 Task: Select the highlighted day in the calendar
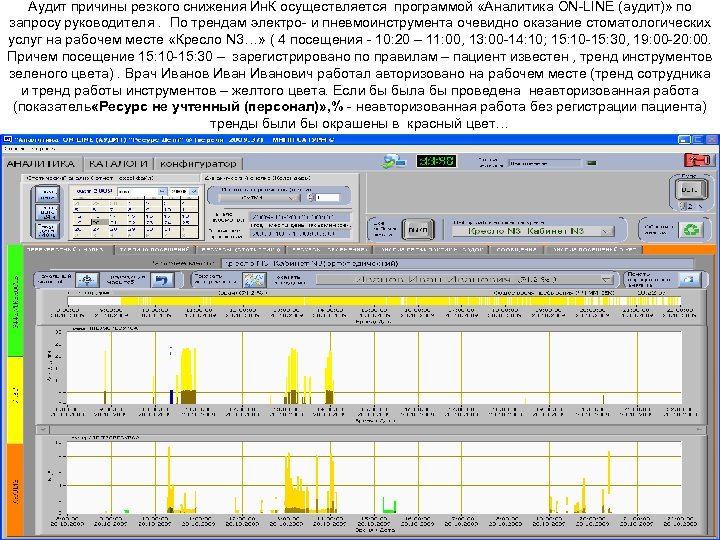[99, 222]
